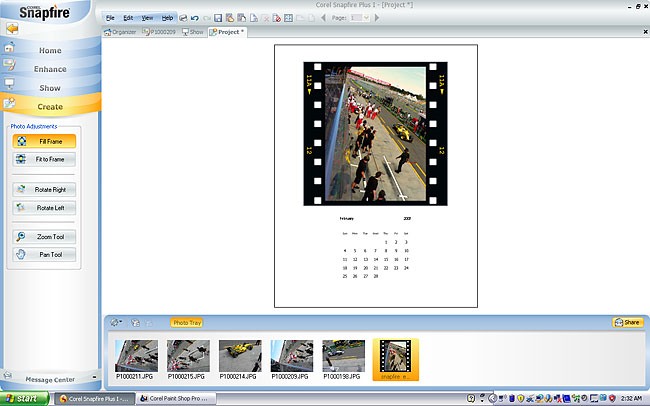Select the Zoom Tool
The height and width of the screenshot is (406, 650).
click(44, 237)
